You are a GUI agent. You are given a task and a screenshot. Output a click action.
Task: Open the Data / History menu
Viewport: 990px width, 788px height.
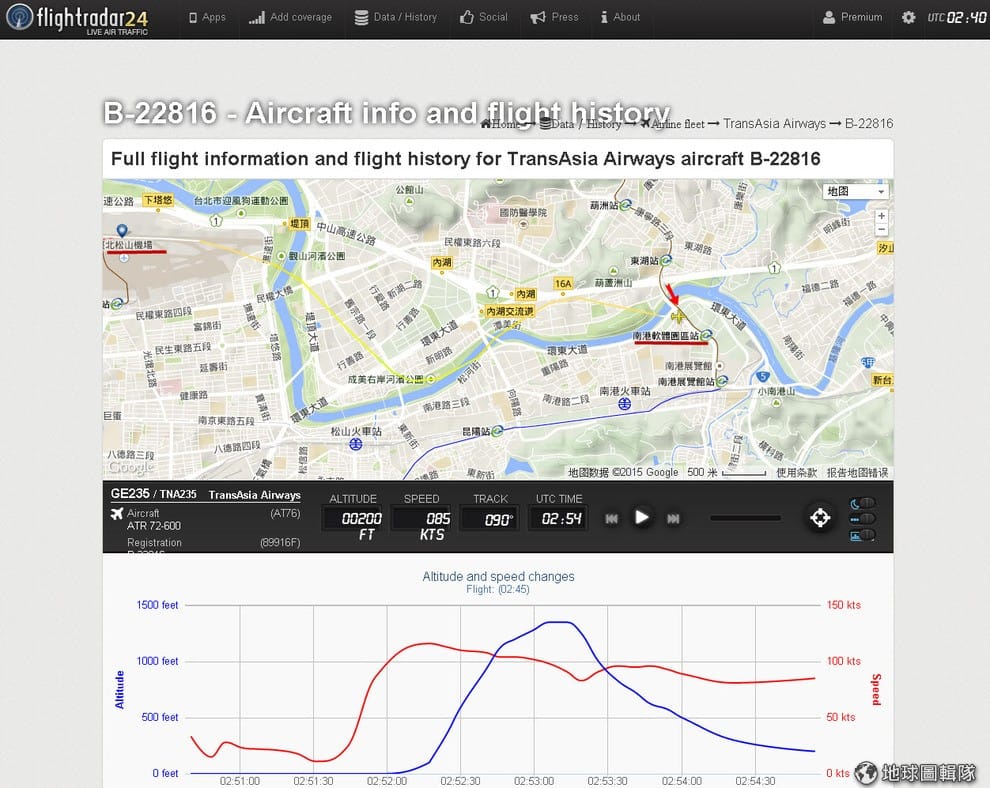tap(396, 18)
